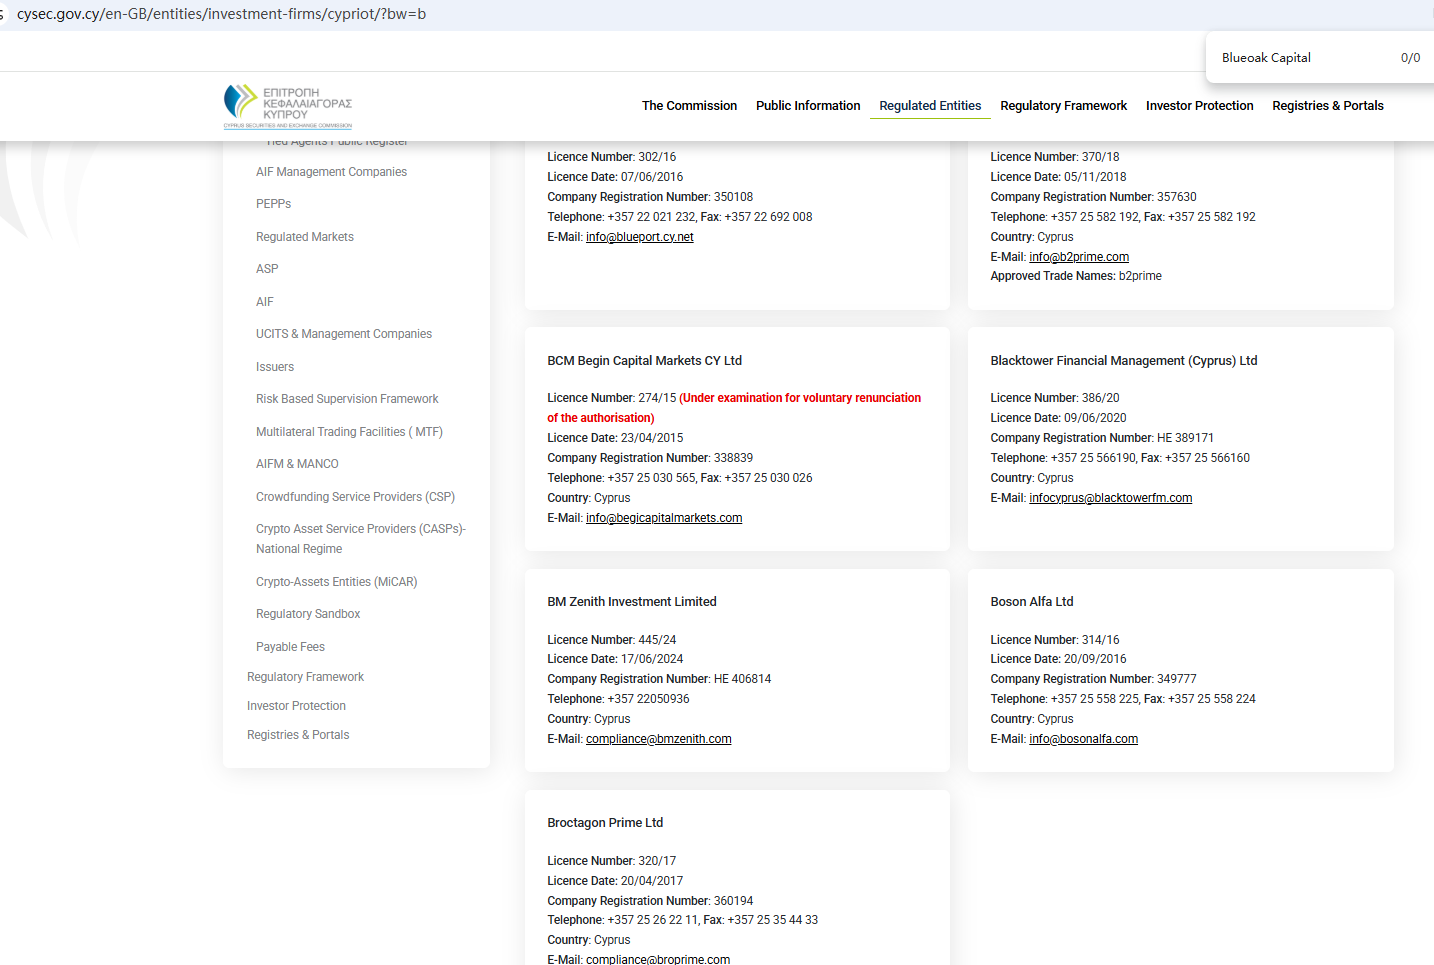The width and height of the screenshot is (1434, 965).
Task: Open Public Information menu
Action: (807, 106)
